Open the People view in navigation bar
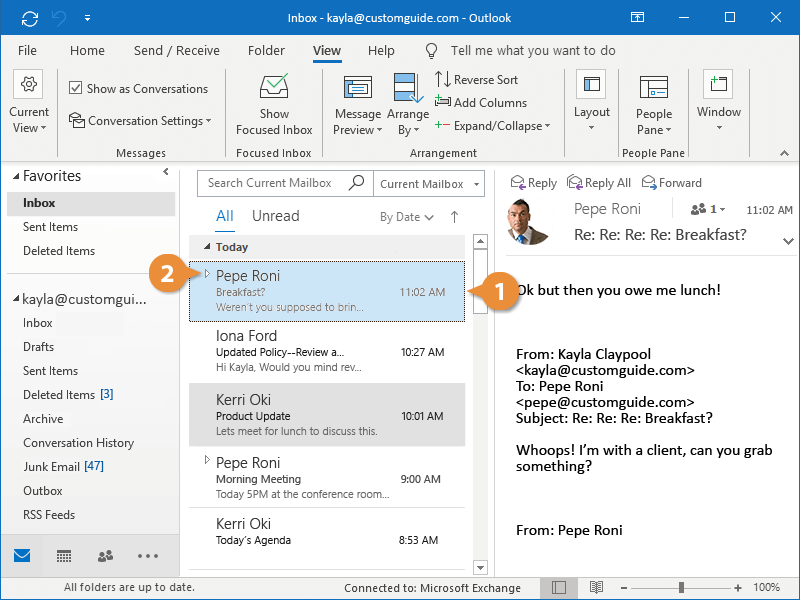This screenshot has height=600, width=800. click(x=105, y=556)
